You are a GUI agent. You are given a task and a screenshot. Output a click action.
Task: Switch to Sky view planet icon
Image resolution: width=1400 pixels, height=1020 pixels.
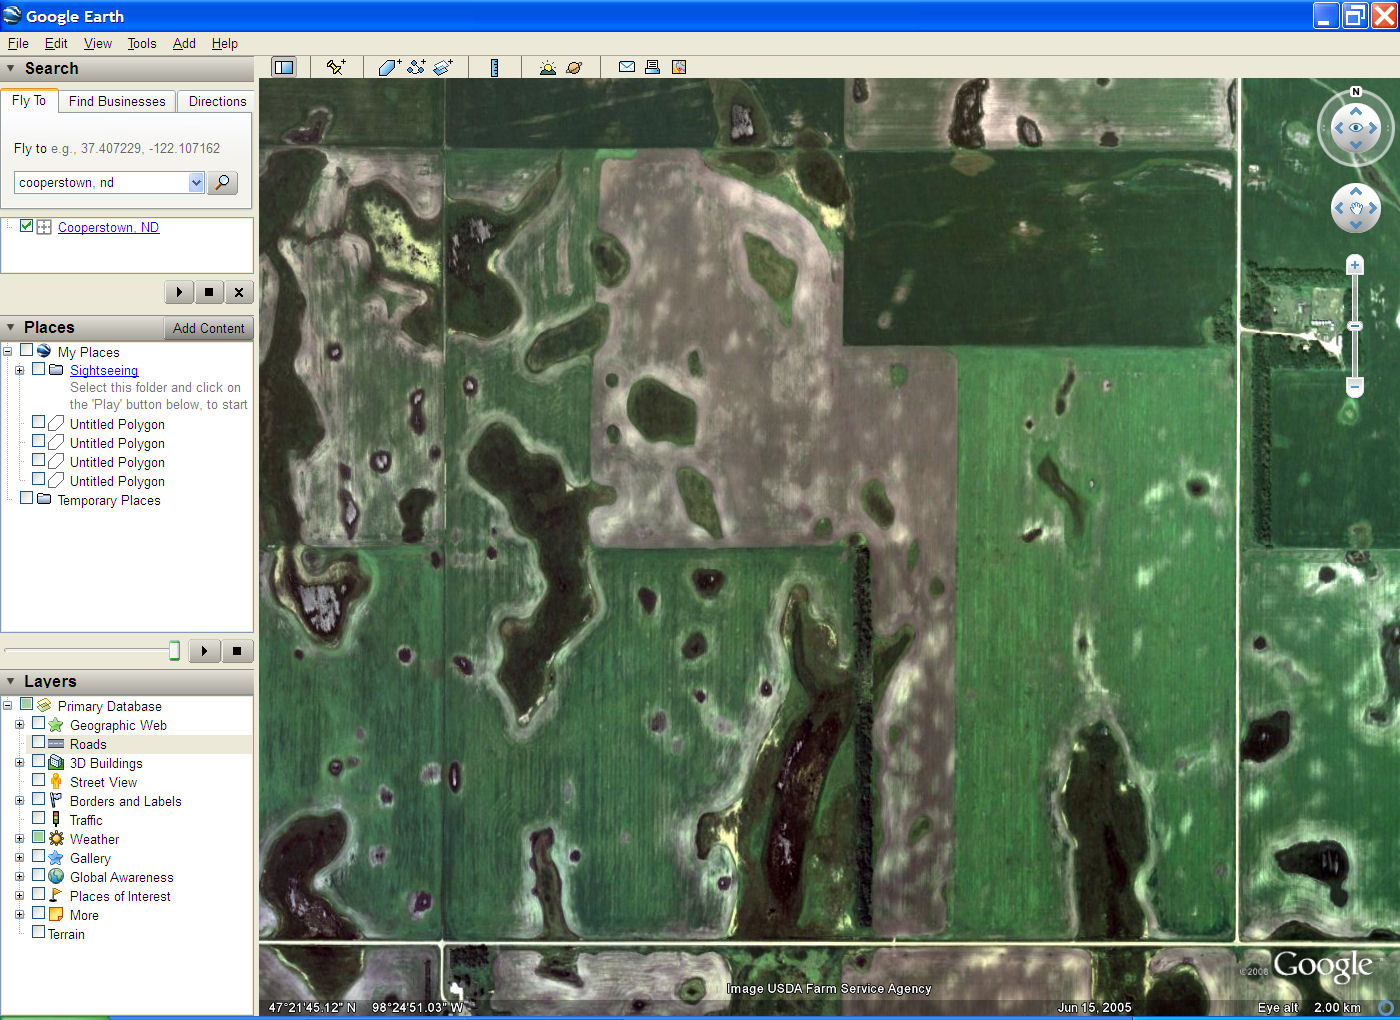coord(574,67)
